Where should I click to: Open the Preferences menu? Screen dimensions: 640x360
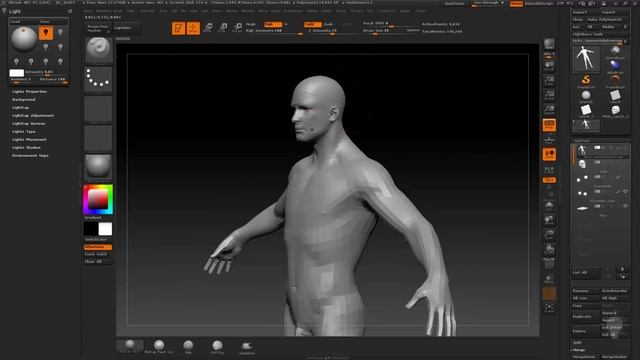(x=293, y=11)
